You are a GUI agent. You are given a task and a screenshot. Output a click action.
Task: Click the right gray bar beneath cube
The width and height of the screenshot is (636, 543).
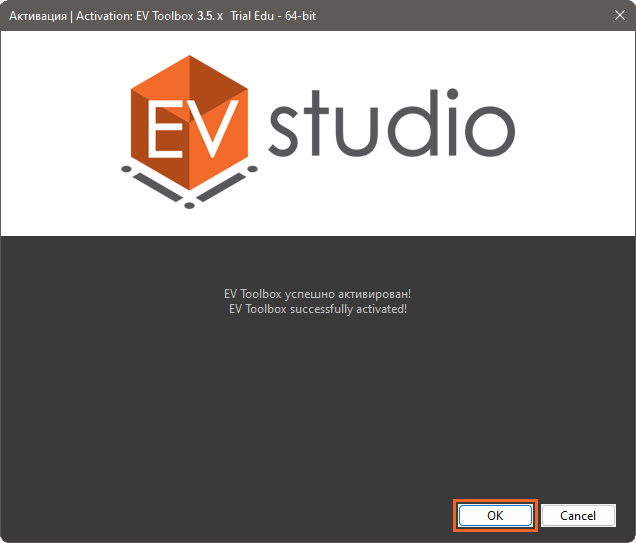click(221, 187)
